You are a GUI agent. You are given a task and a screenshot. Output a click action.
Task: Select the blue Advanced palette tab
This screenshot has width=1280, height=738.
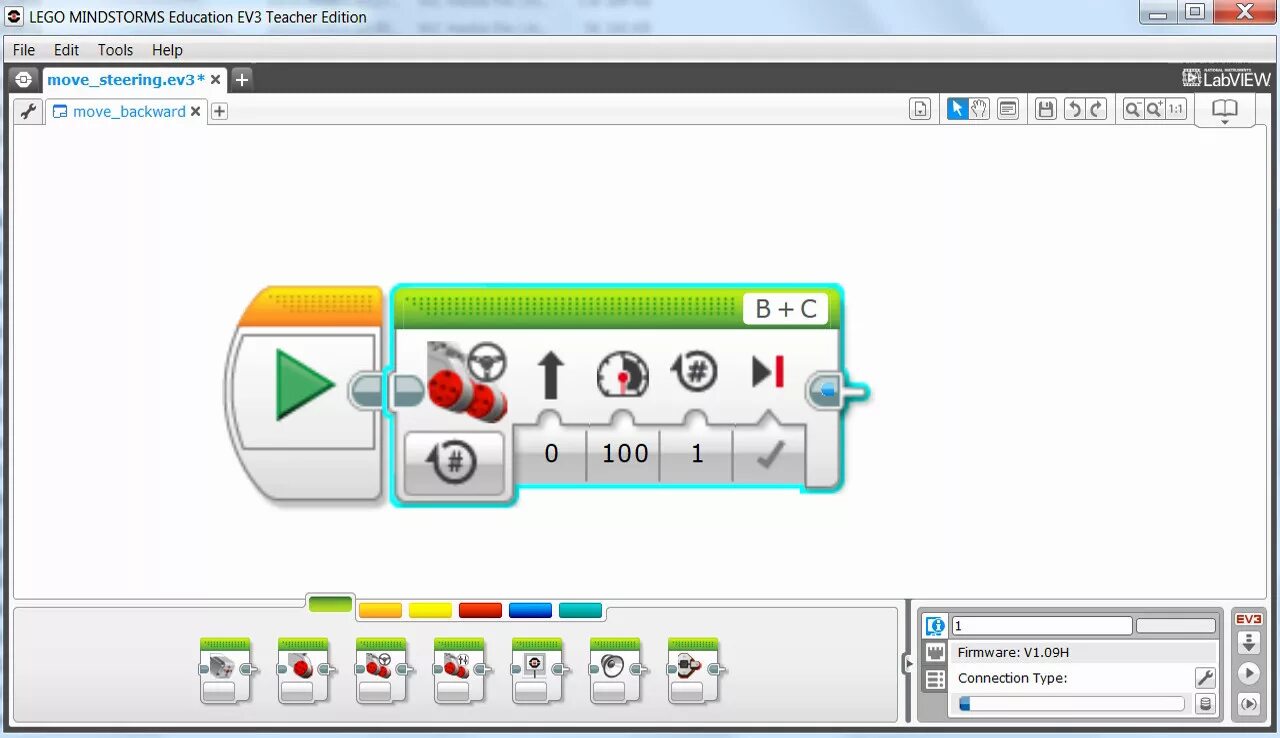point(530,610)
